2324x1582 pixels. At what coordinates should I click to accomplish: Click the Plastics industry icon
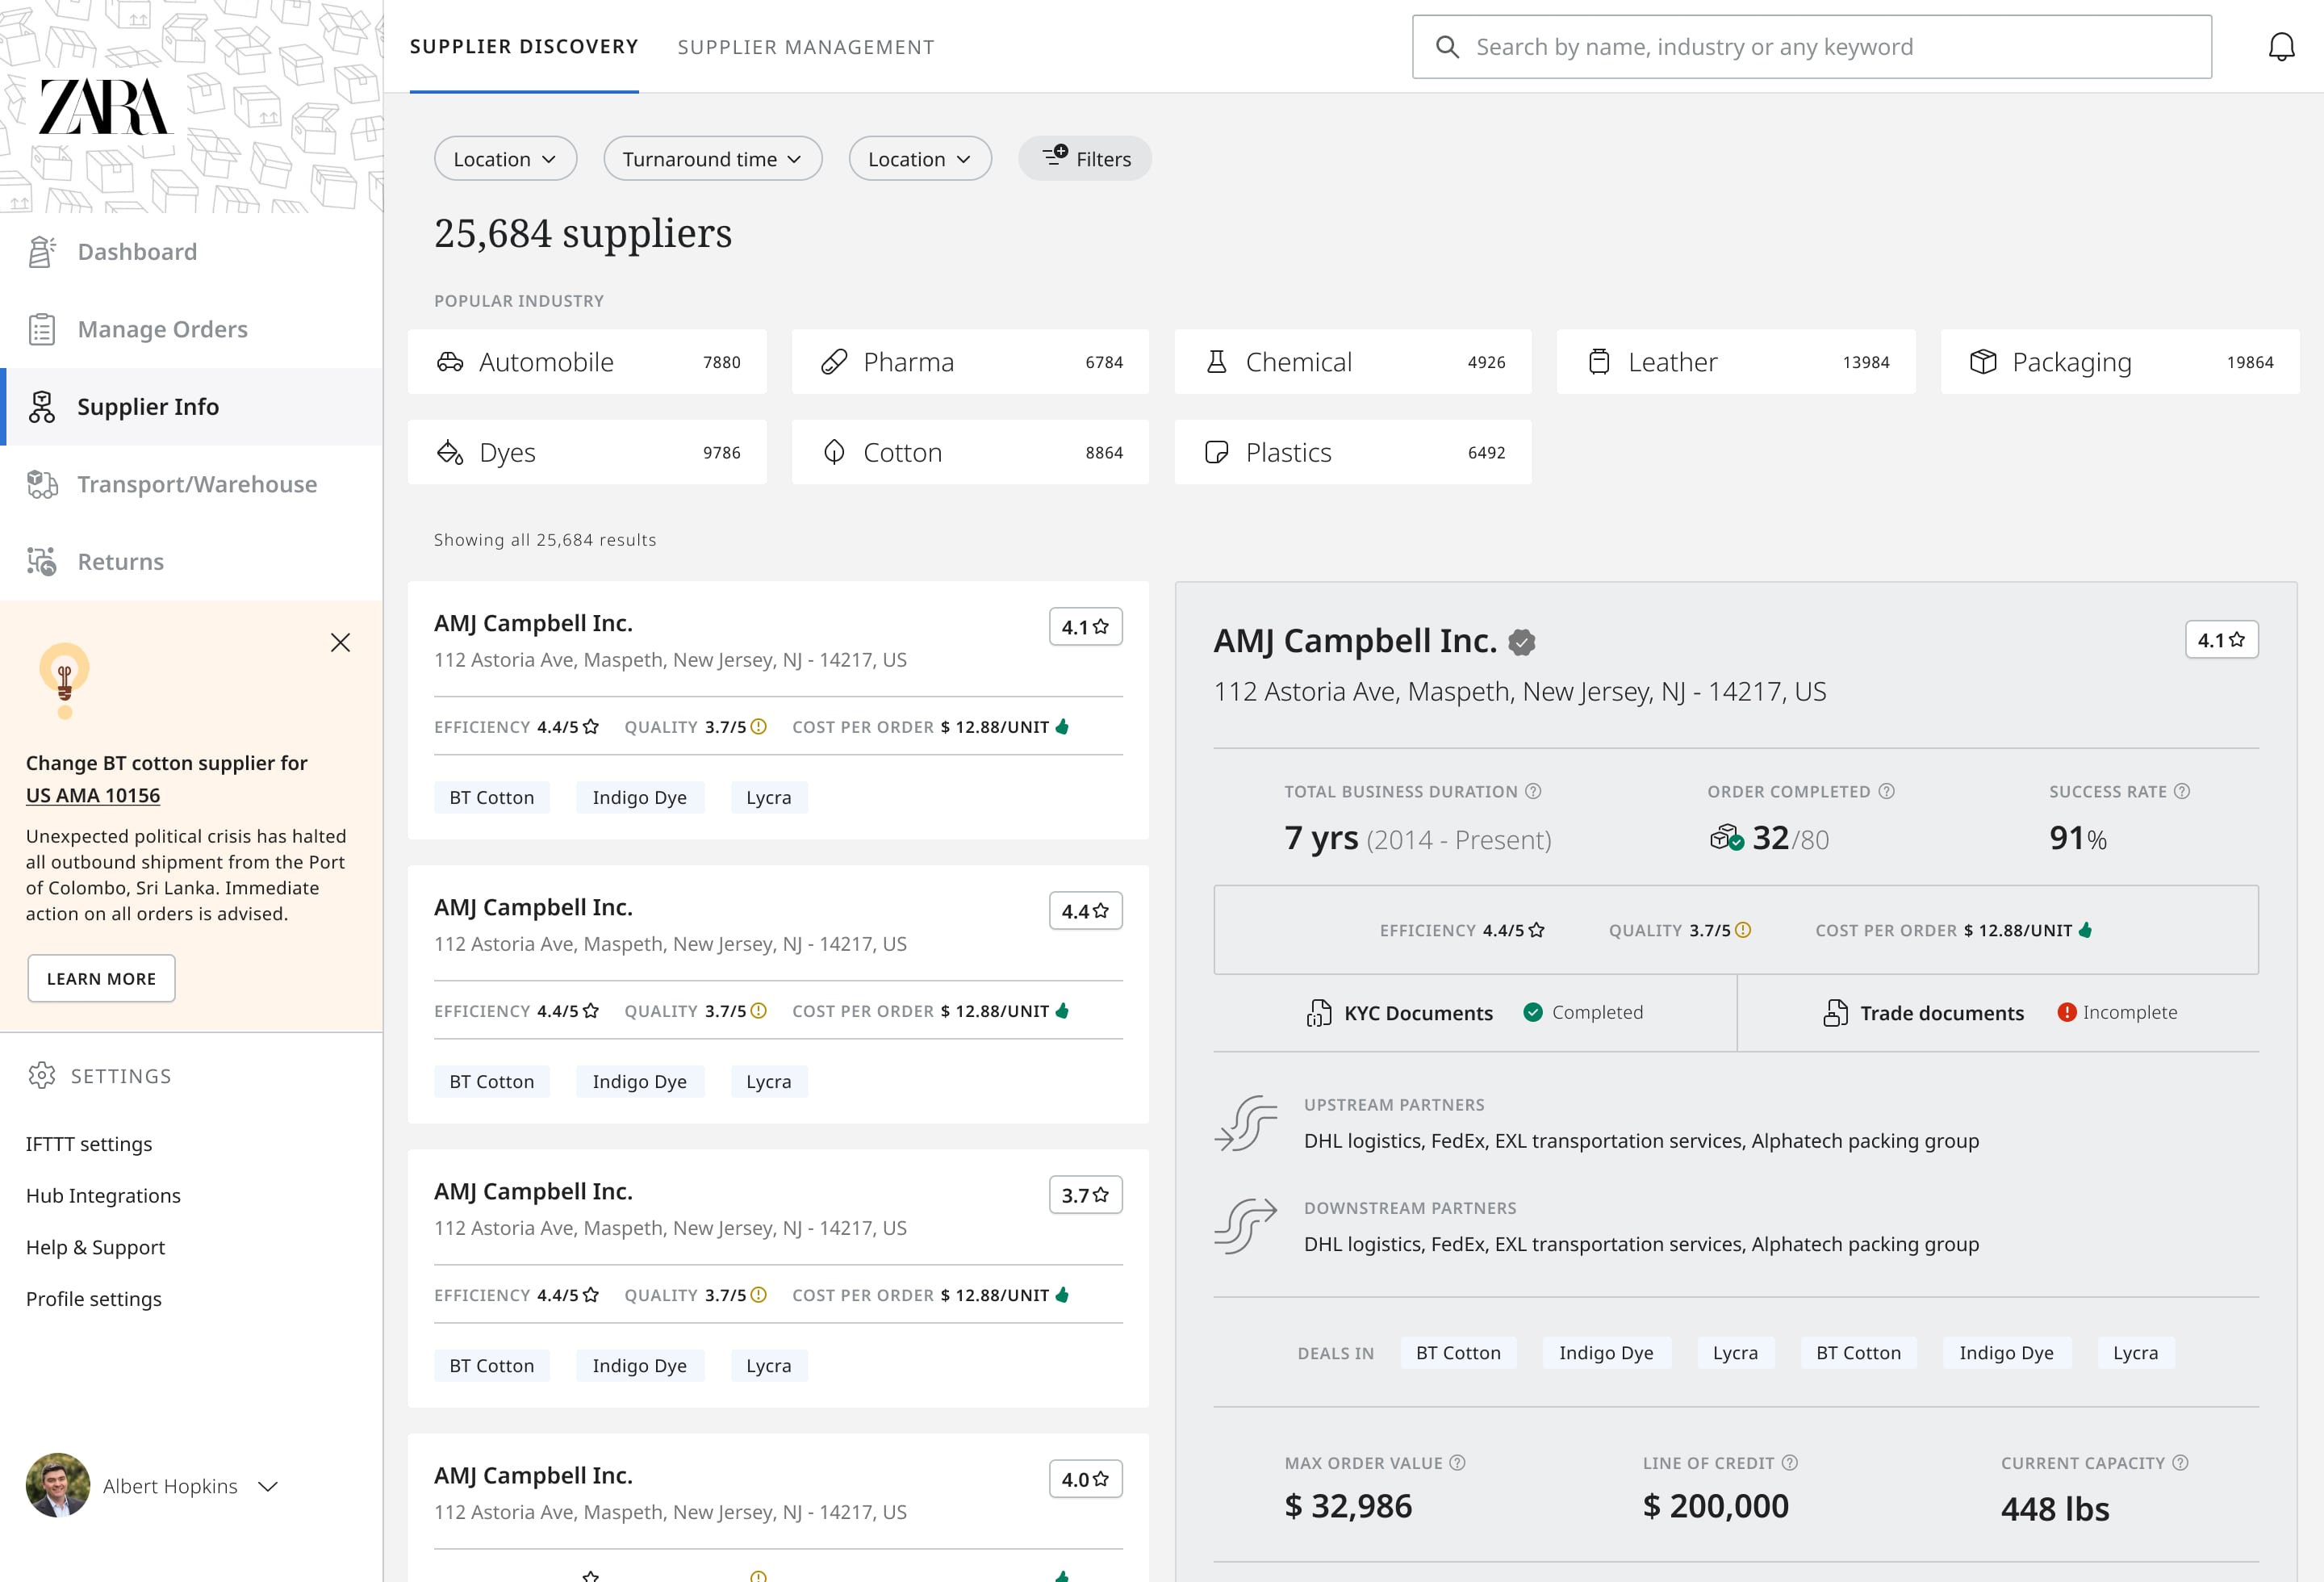pyautogui.click(x=1217, y=452)
